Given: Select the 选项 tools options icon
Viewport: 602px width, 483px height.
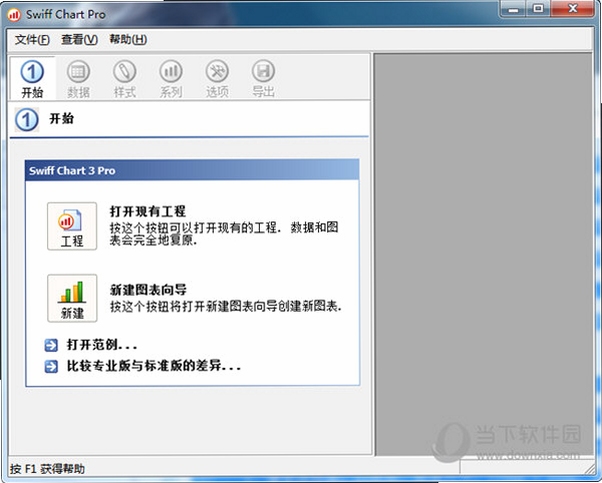Looking at the screenshot, I should pos(217,71).
